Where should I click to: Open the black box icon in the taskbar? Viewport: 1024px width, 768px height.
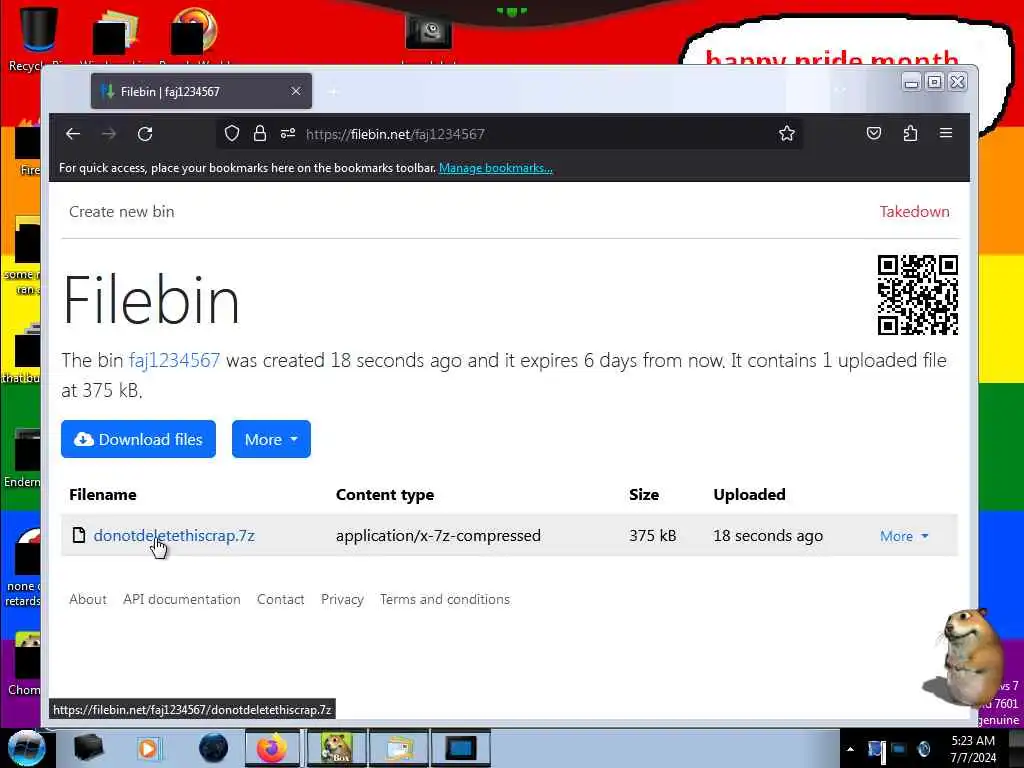point(88,748)
